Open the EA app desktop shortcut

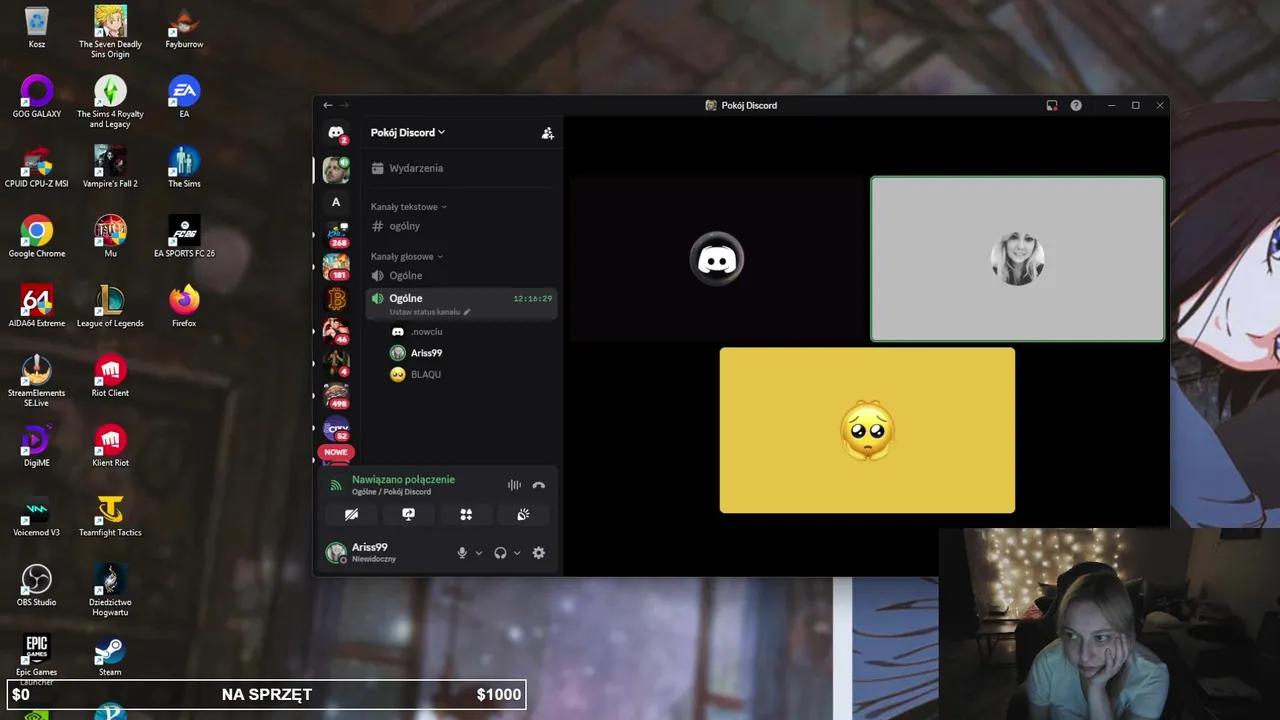click(x=184, y=97)
